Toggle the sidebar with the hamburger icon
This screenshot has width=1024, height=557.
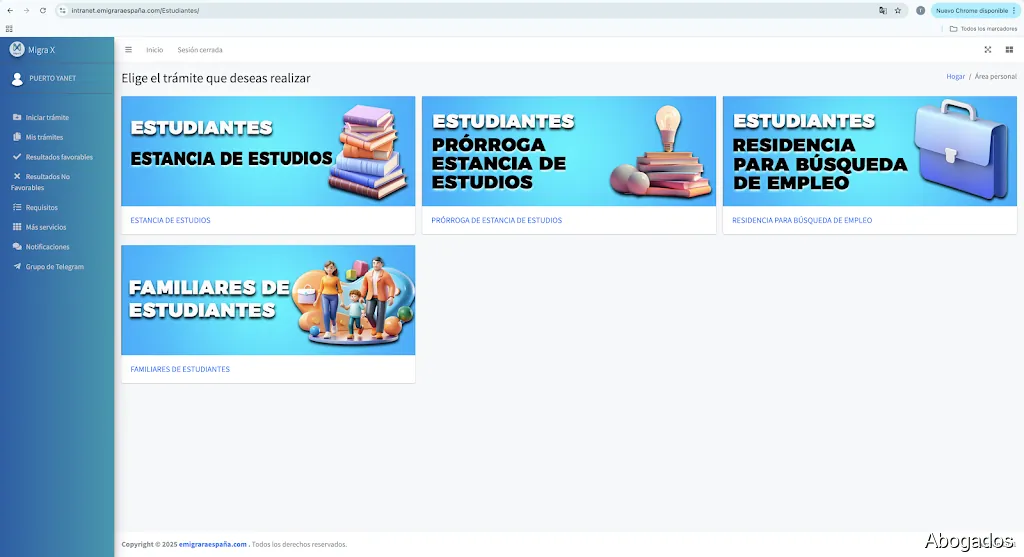coord(129,50)
